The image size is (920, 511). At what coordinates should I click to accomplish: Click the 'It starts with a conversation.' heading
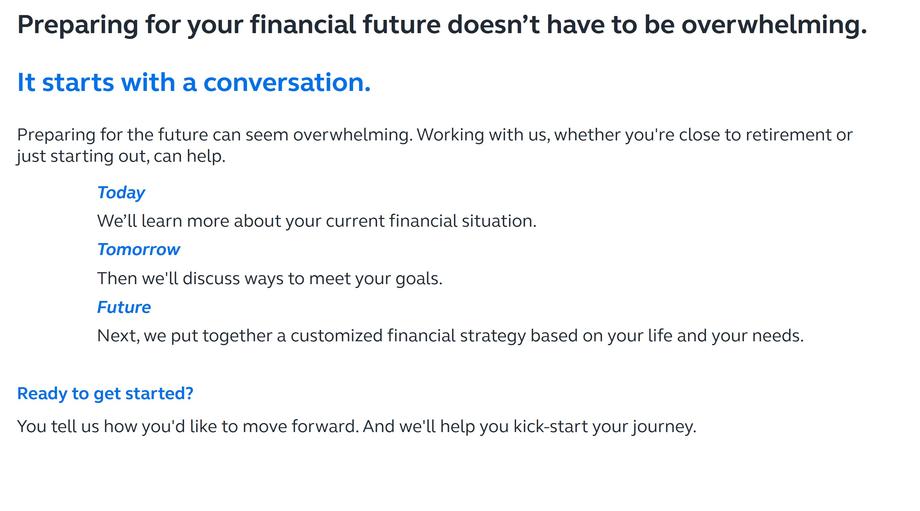[194, 82]
